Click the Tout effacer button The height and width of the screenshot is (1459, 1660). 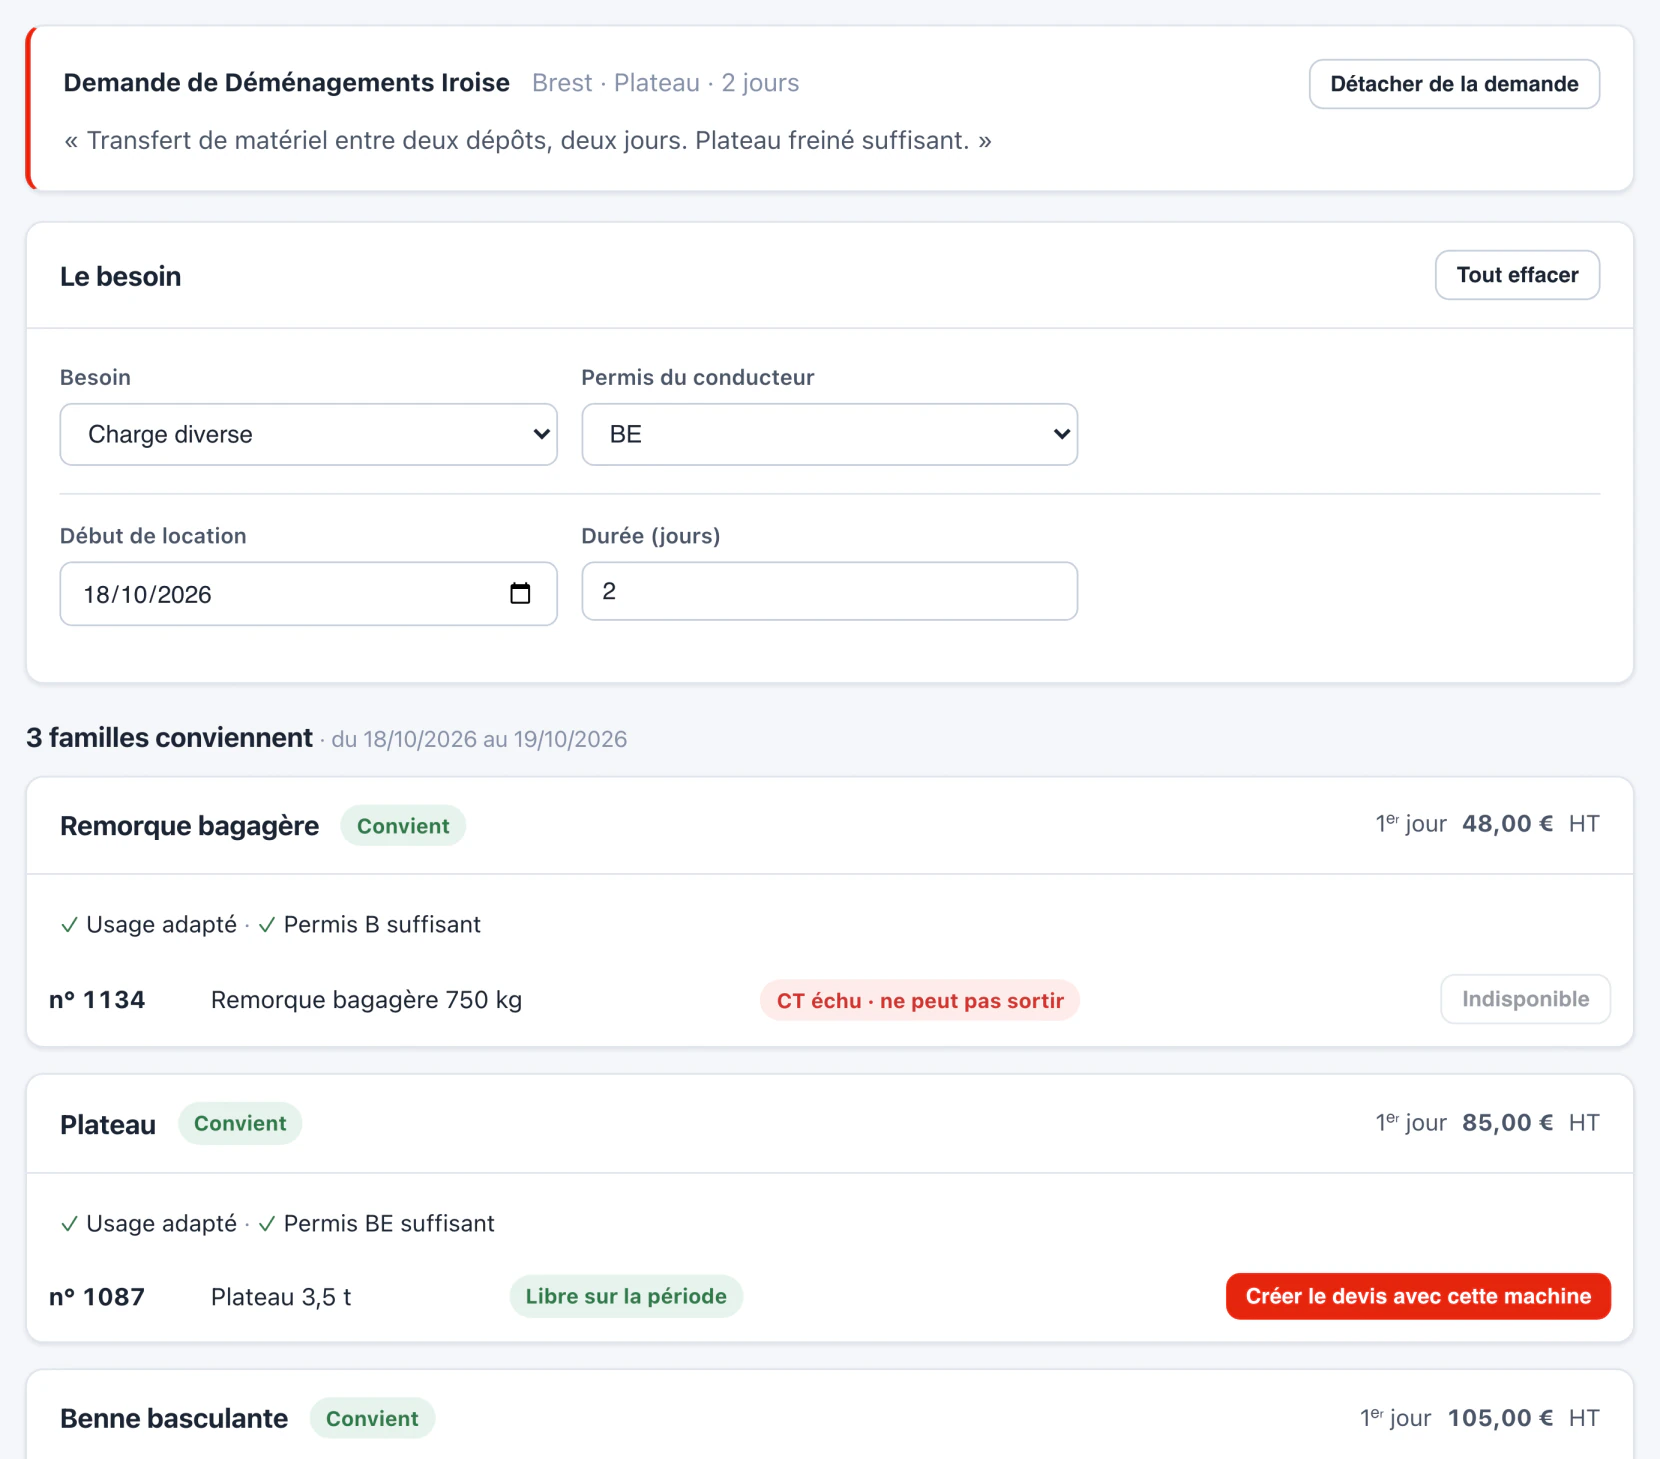click(1517, 275)
